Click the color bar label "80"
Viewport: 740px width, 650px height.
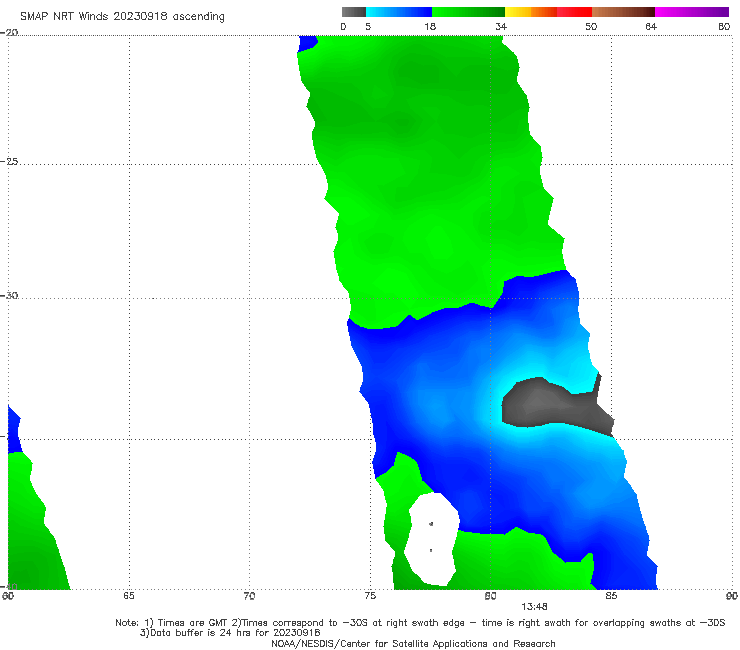pyautogui.click(x=724, y=27)
